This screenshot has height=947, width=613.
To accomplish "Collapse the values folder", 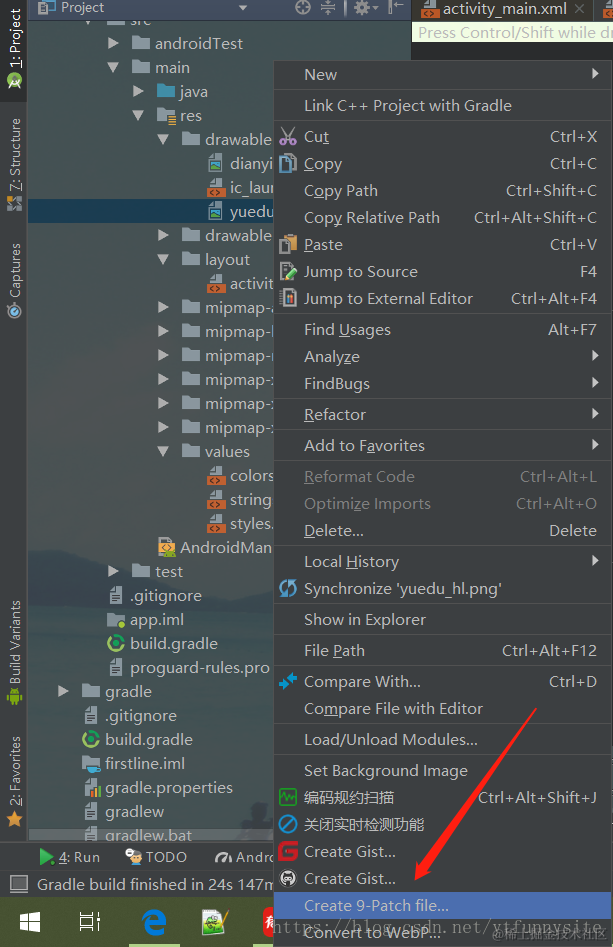I will click(x=163, y=451).
